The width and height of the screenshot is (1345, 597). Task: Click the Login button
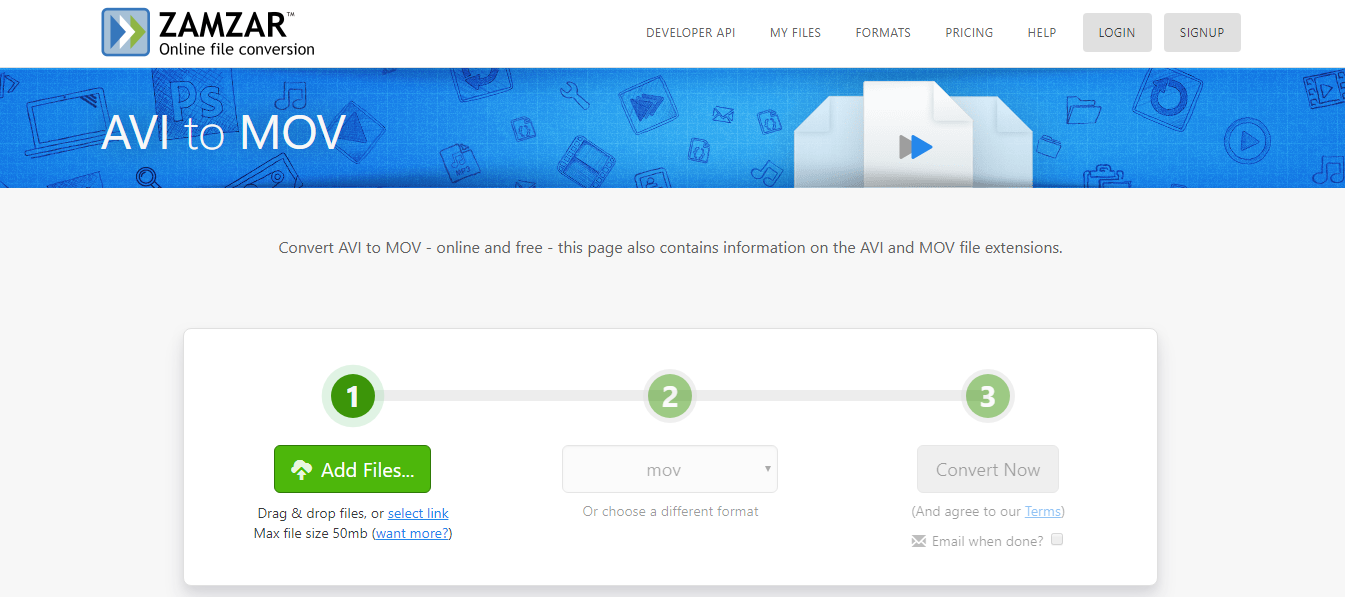1117,32
